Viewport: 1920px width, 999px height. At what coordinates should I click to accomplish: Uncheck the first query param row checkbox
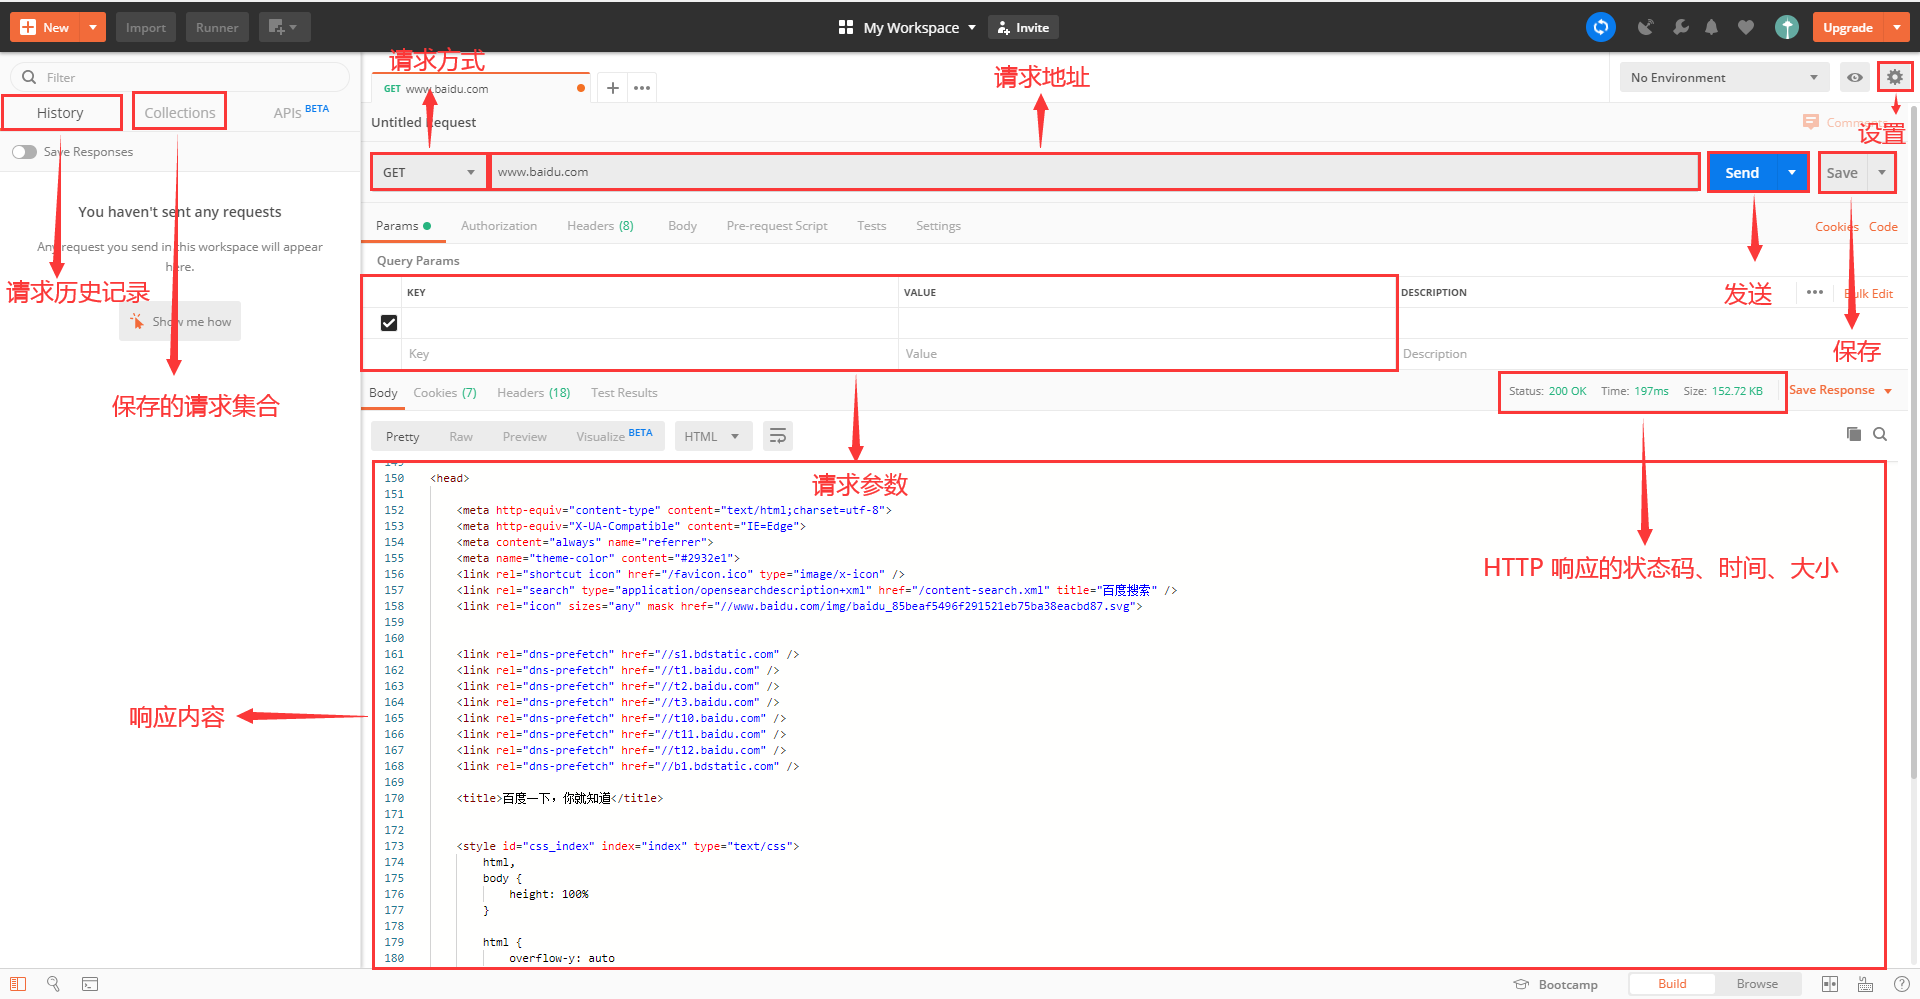(389, 323)
